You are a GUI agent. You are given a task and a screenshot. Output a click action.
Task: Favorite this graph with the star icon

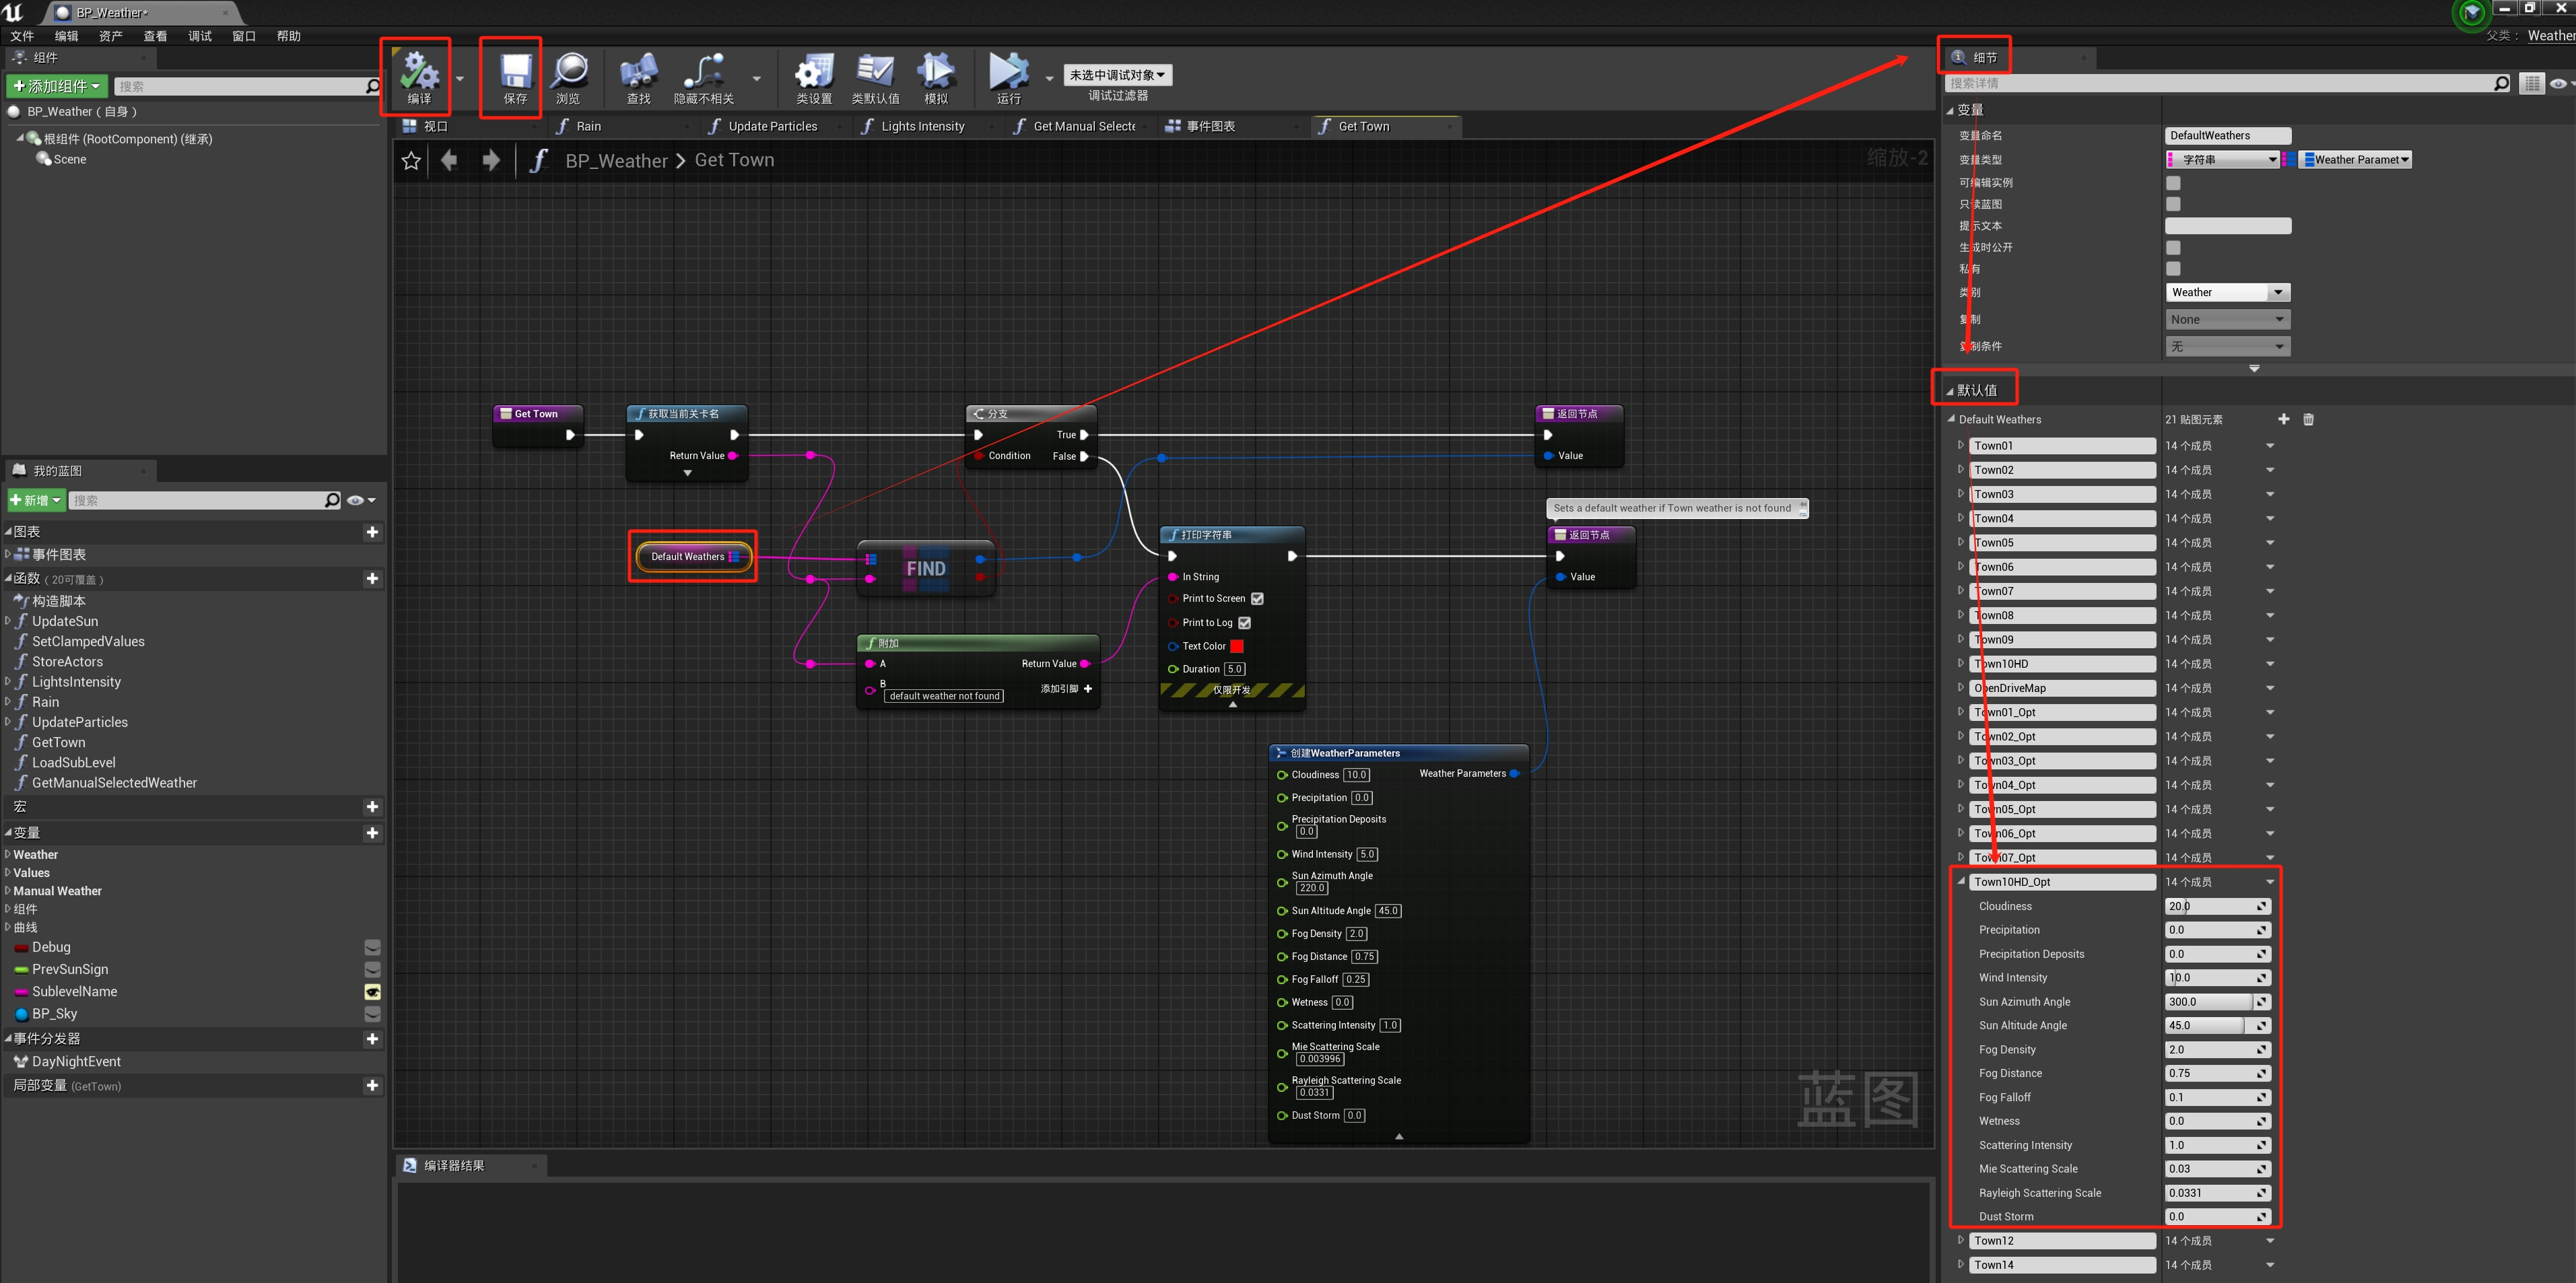(411, 161)
